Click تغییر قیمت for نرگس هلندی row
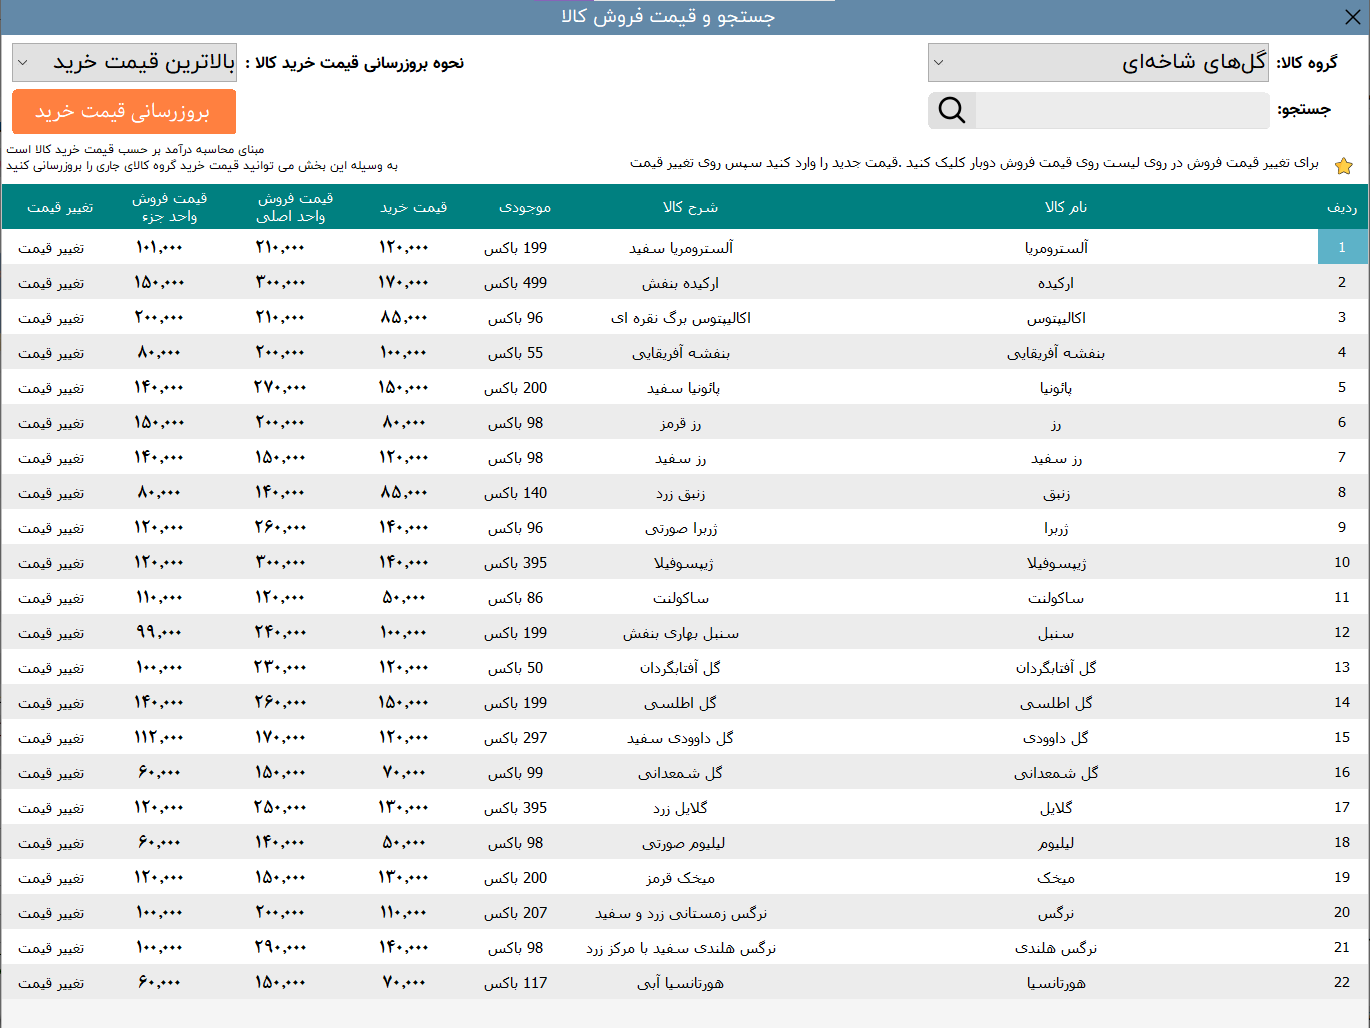 (51, 948)
